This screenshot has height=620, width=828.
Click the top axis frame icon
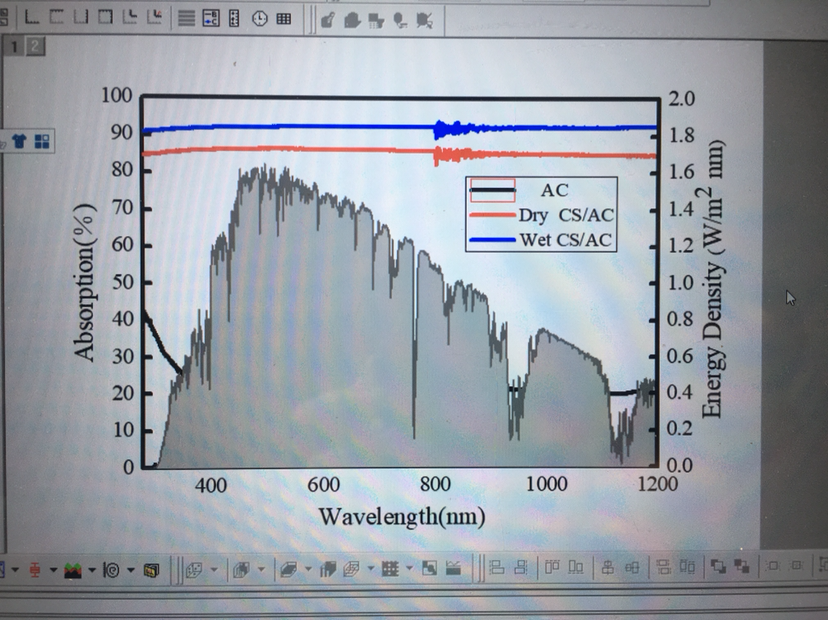pos(57,17)
